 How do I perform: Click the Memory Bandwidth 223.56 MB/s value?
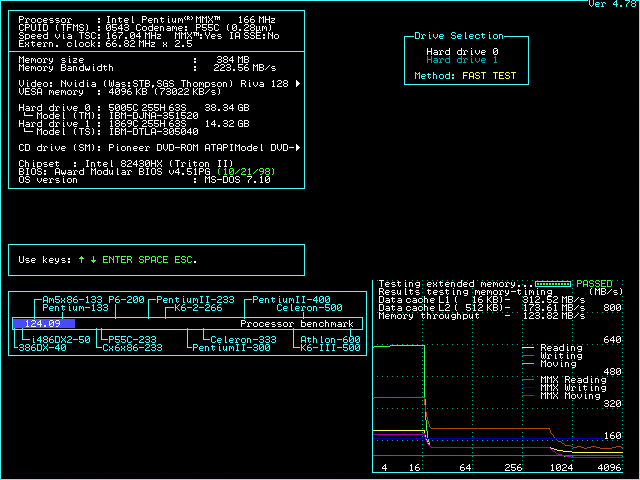pos(244,68)
